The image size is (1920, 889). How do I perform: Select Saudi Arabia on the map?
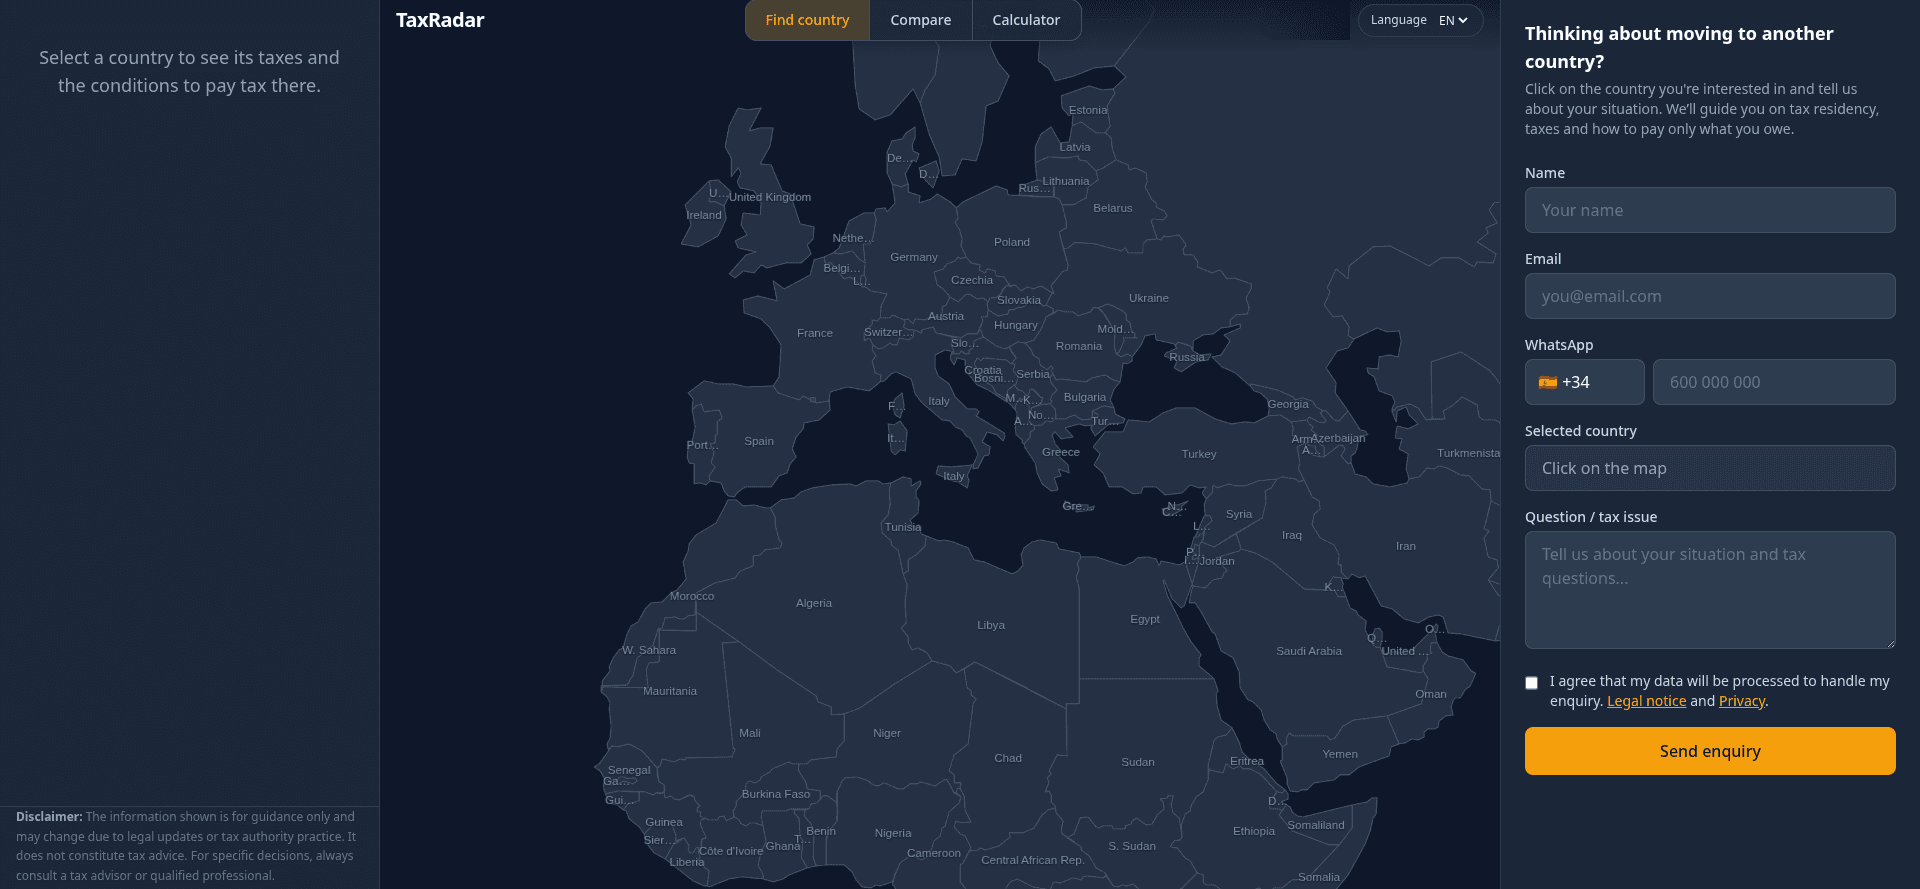(1309, 651)
